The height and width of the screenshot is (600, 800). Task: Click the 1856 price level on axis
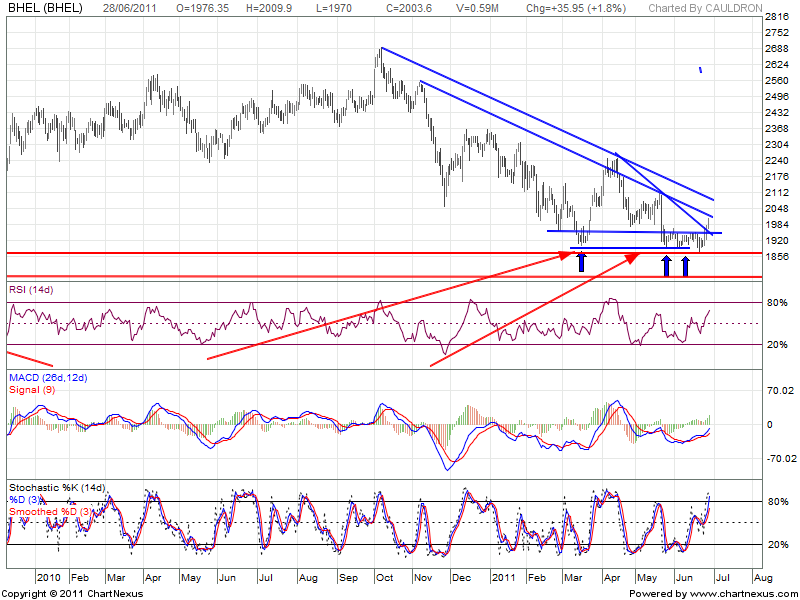click(777, 257)
